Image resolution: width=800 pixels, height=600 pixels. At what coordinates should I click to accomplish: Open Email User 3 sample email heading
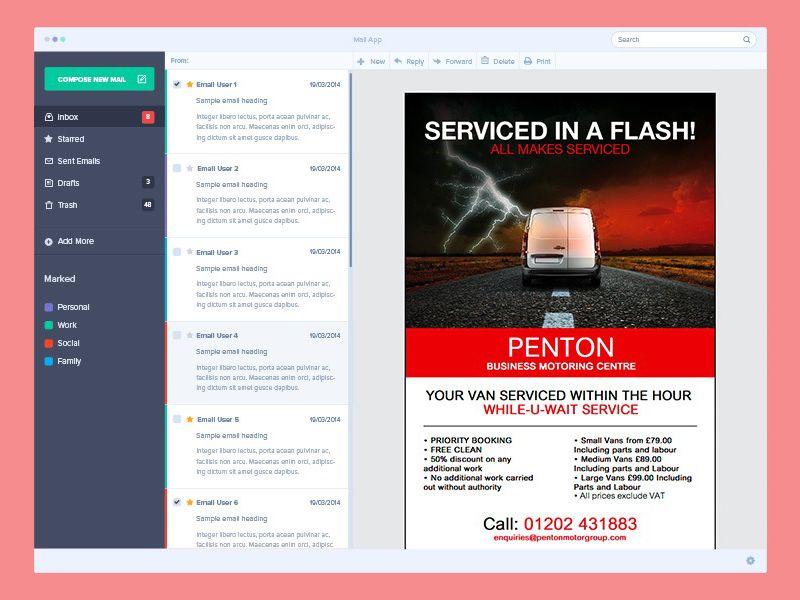(x=232, y=268)
